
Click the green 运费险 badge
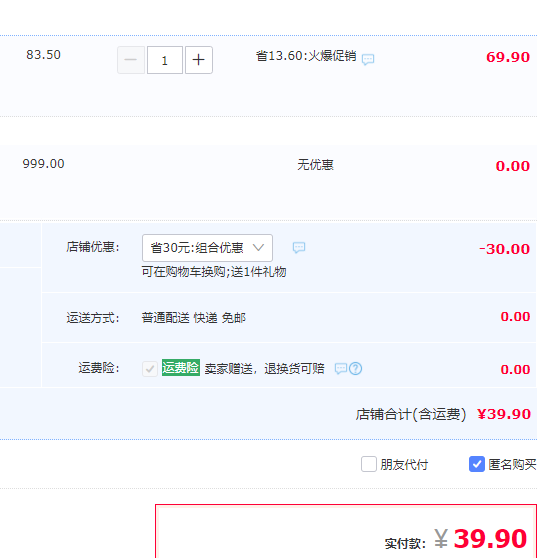(x=181, y=368)
